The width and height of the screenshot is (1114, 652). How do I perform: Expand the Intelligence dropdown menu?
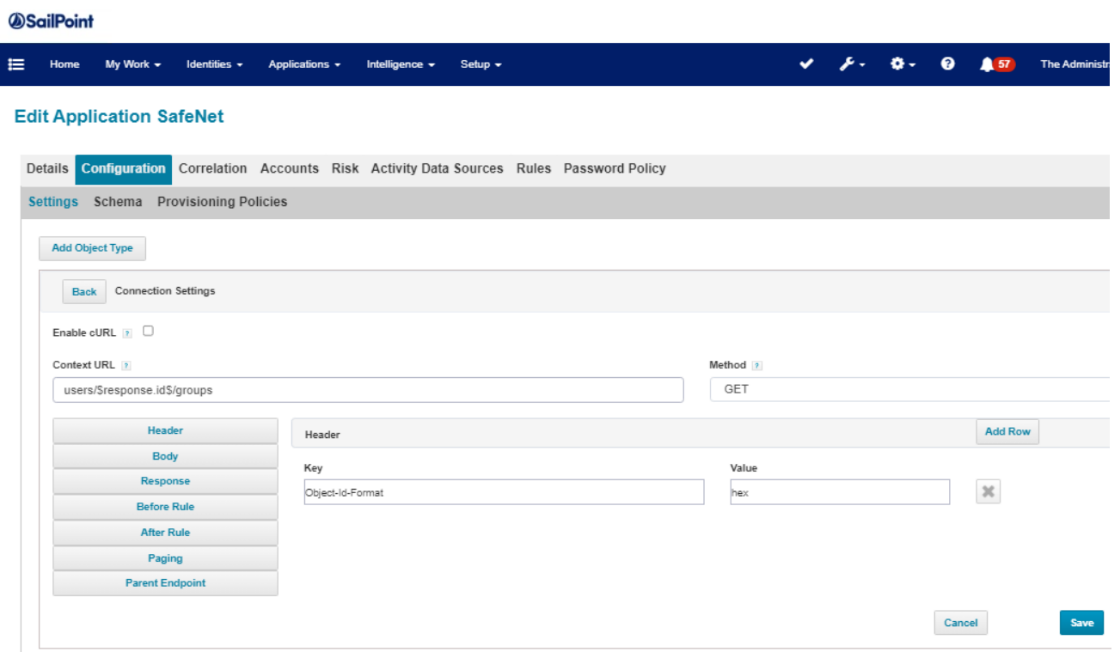401,65
